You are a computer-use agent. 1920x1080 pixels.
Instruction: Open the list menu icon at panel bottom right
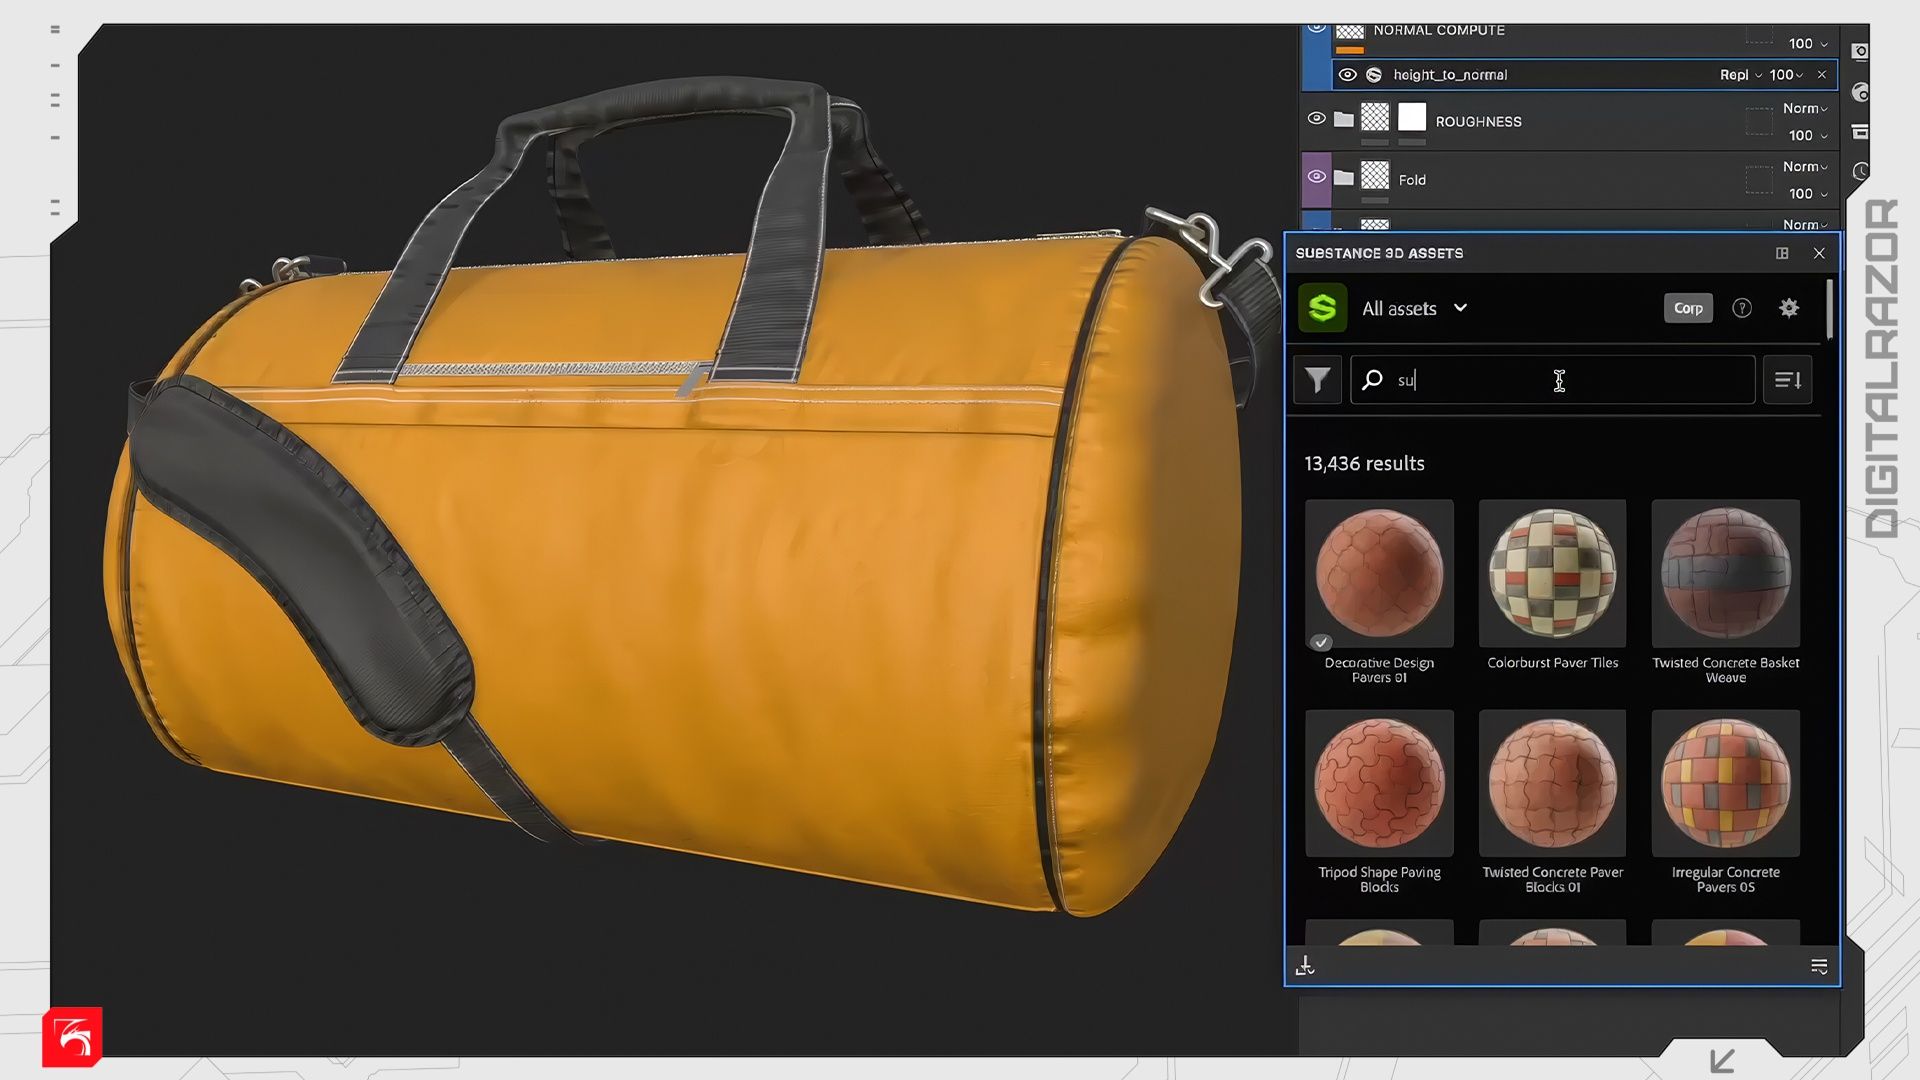click(x=1818, y=966)
